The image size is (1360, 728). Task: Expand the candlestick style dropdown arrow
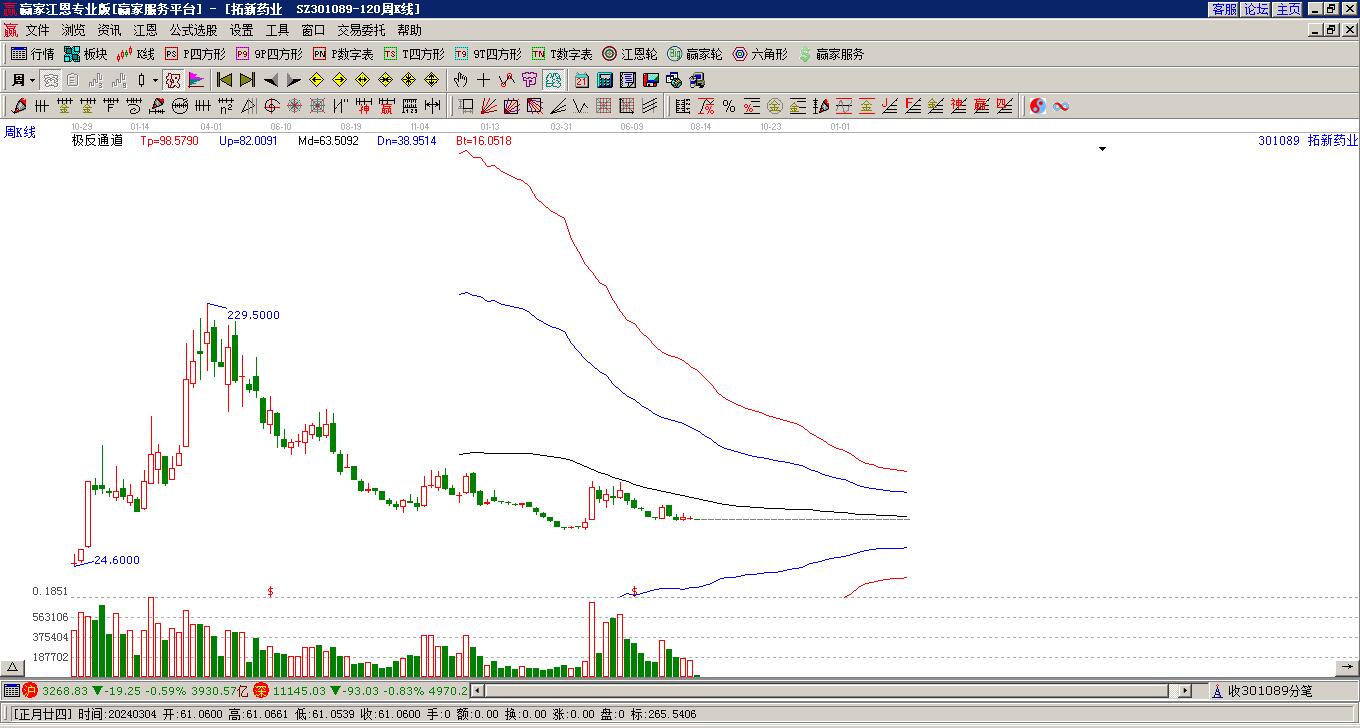point(155,80)
